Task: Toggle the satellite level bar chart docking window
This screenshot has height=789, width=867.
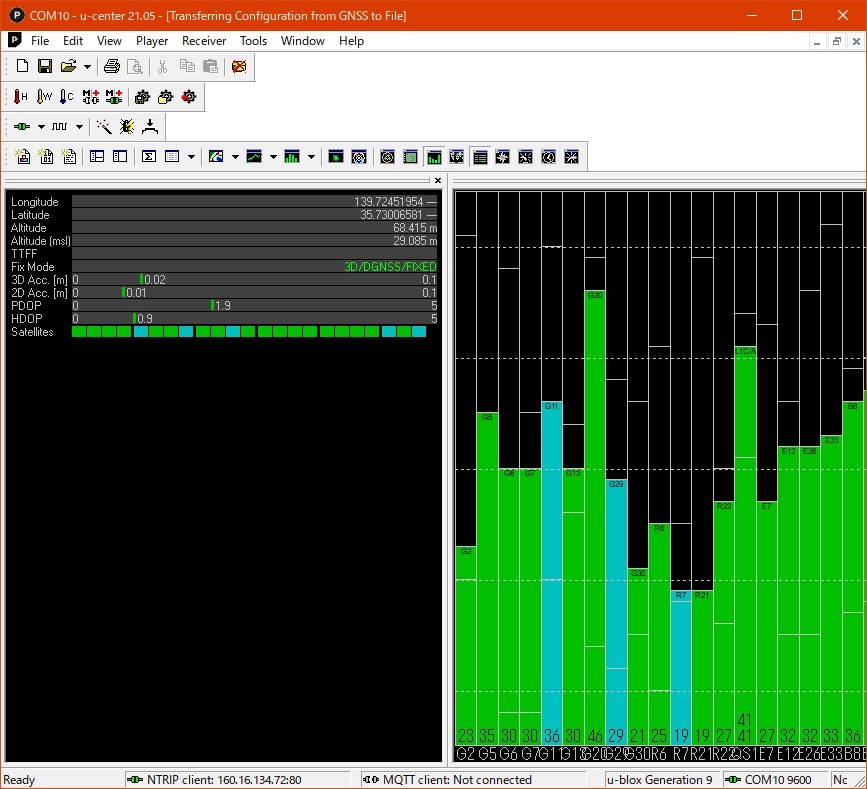Action: 434,157
